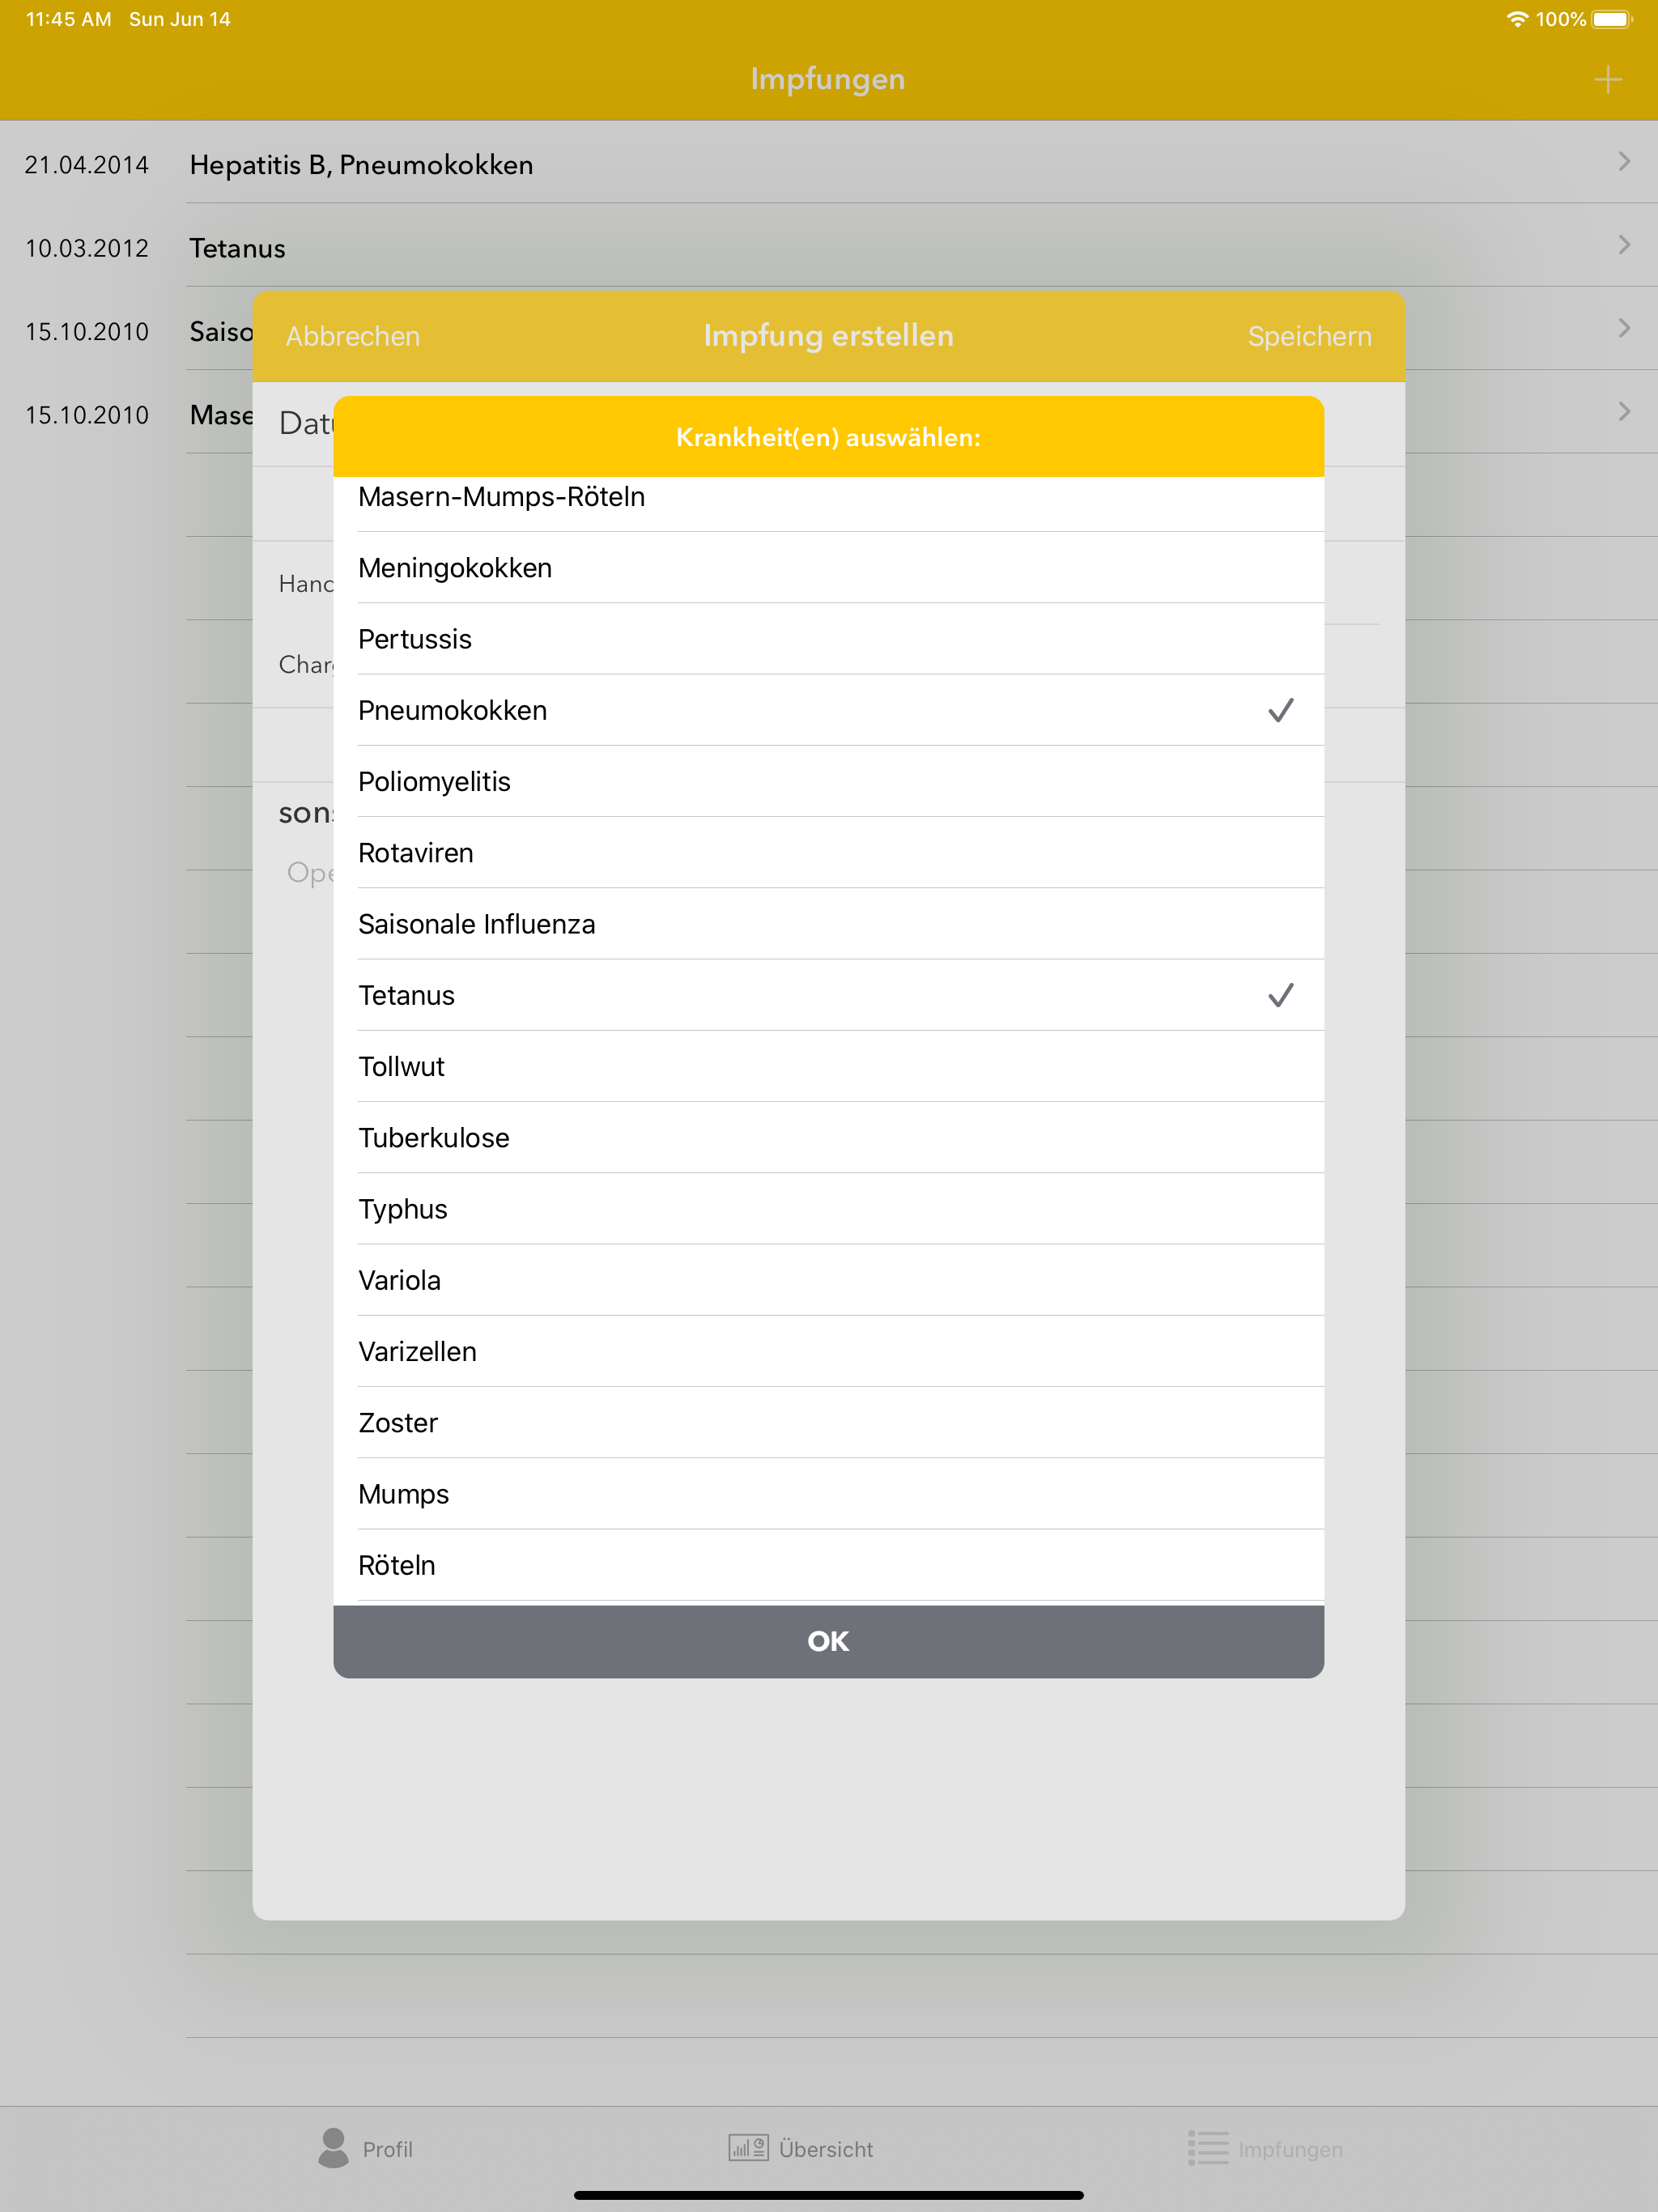The height and width of the screenshot is (2212, 1658).
Task: Select Saisonale Influenza option
Action: [476, 924]
